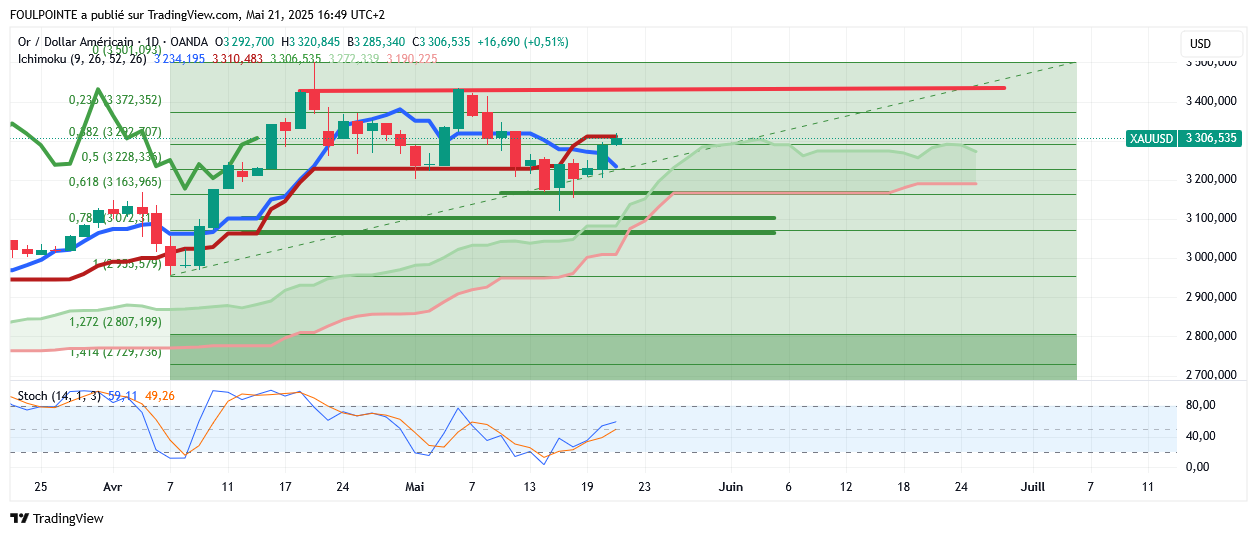Click the open value O 3 292,700

(x=245, y=42)
